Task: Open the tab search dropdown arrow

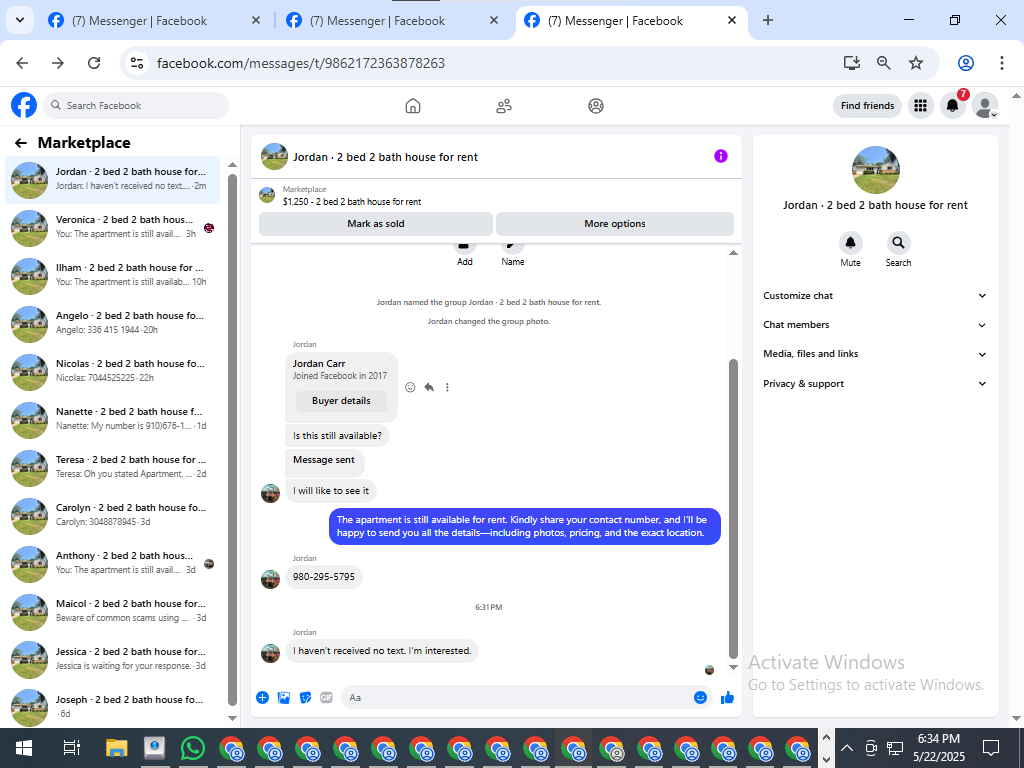Action: [20, 20]
